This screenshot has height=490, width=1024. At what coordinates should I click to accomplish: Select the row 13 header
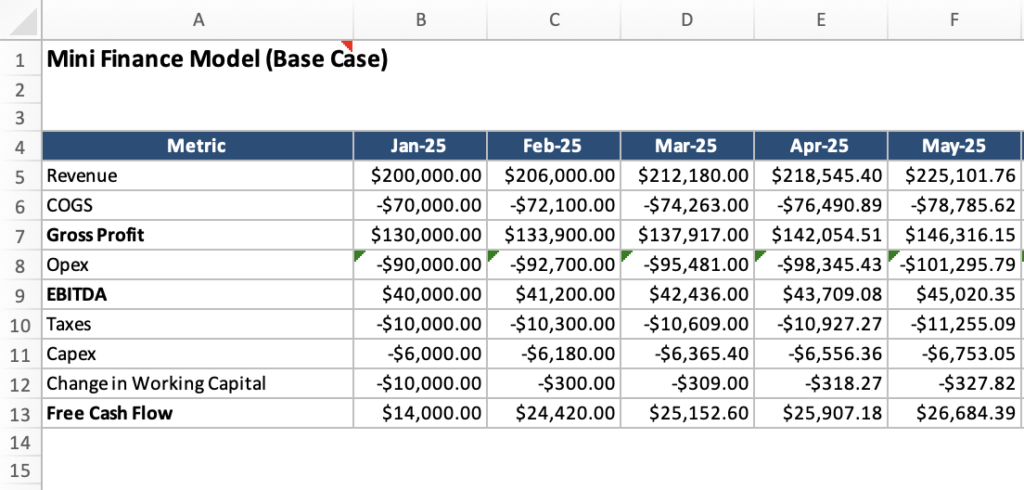(x=20, y=413)
